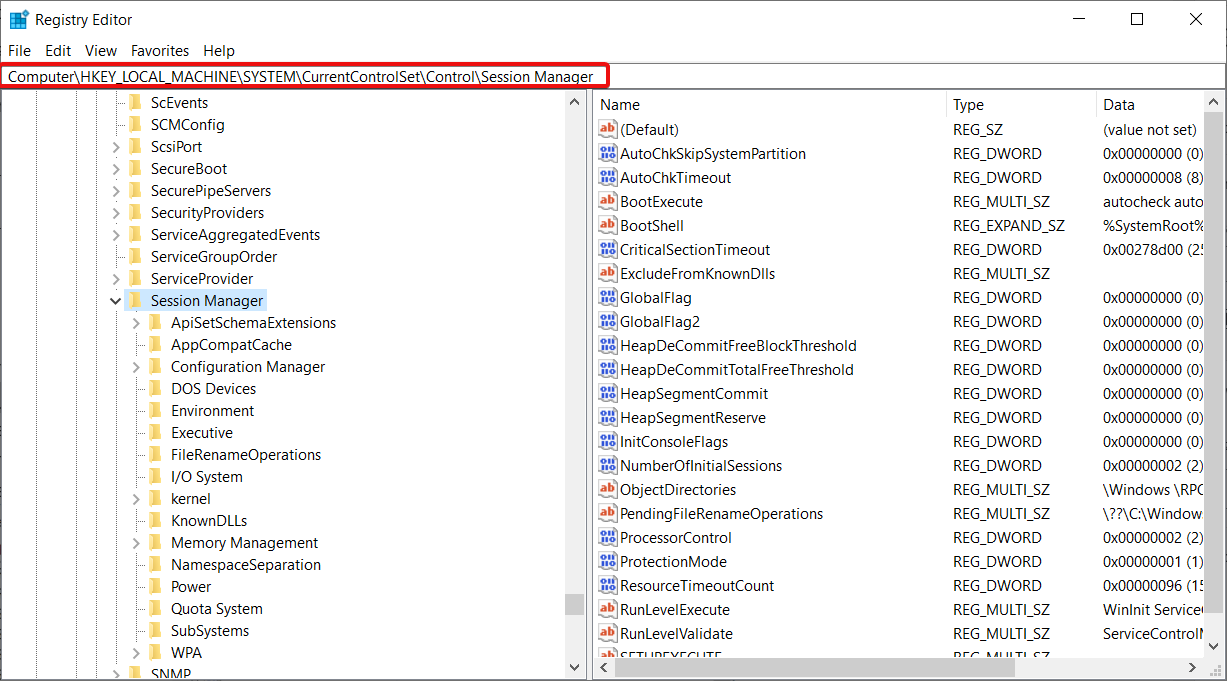This screenshot has height=681, width=1227.
Task: Click the SubSystems folder icon
Action: 155,630
